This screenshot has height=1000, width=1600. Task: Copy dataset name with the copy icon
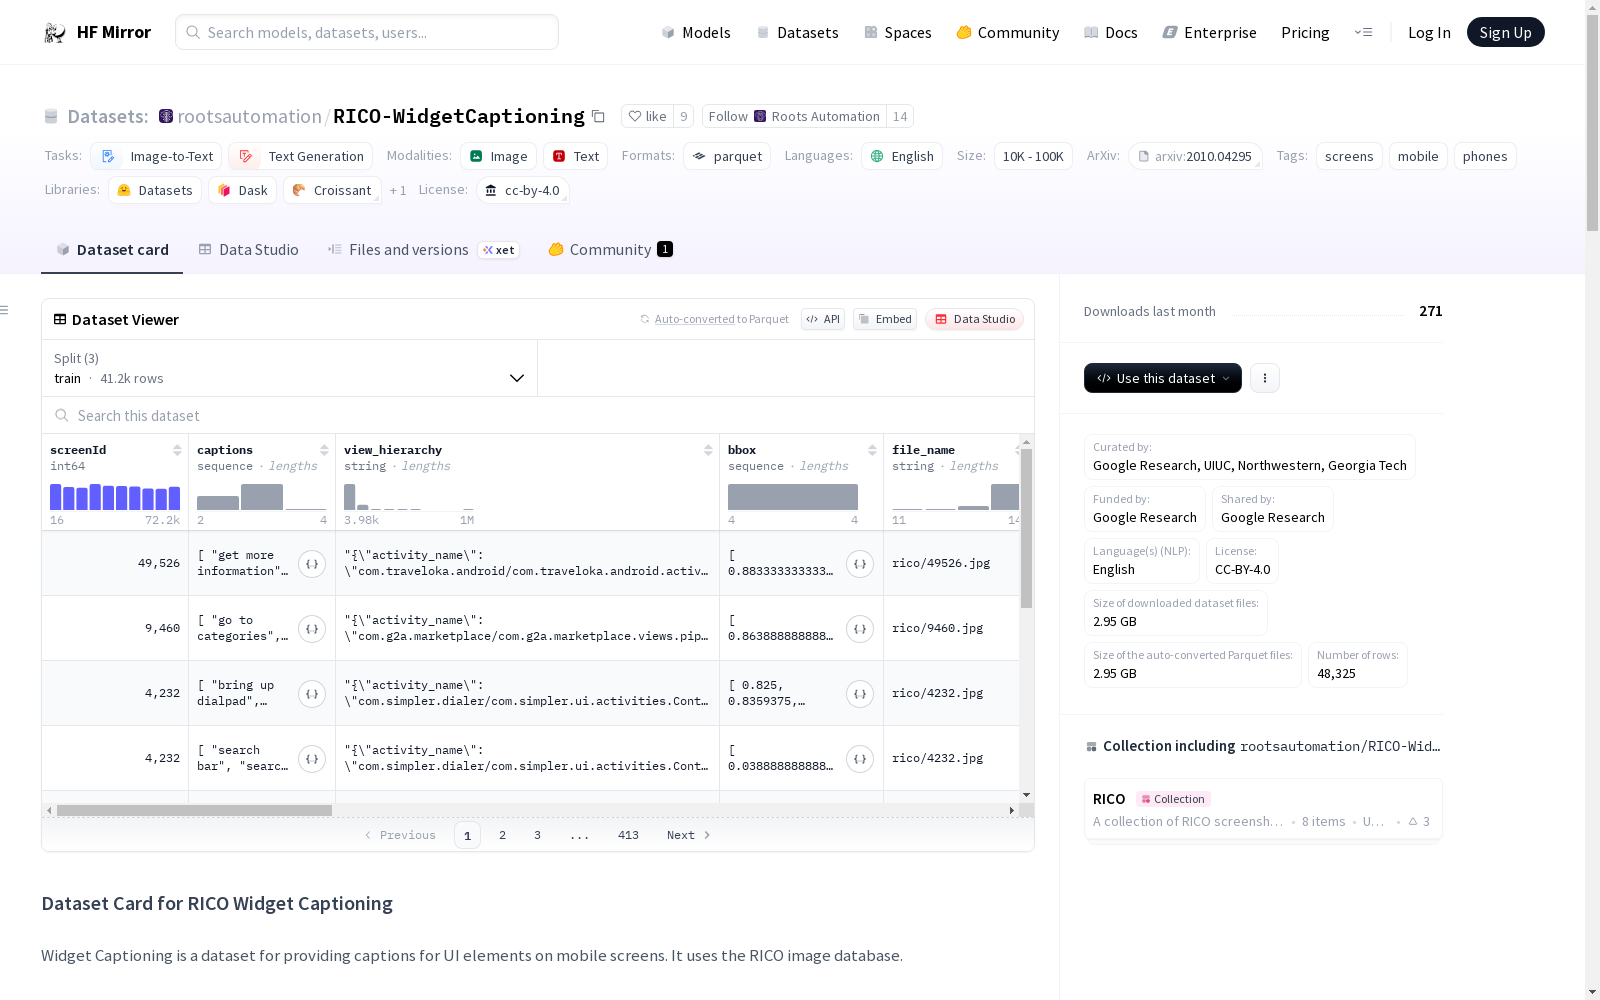[x=598, y=116]
